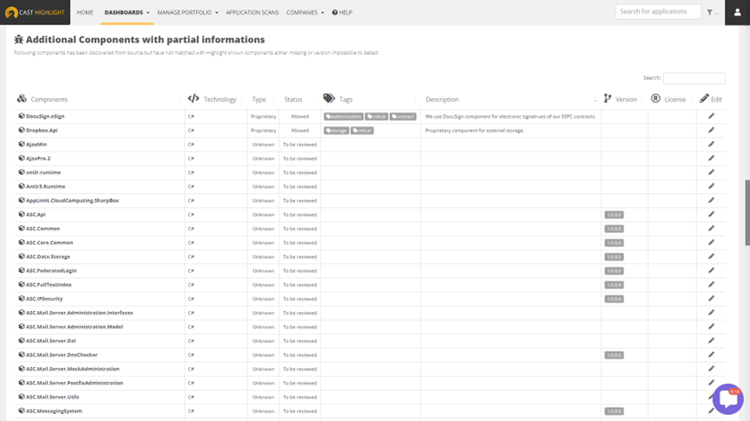
Task: Open the Companies dropdown
Action: click(305, 13)
